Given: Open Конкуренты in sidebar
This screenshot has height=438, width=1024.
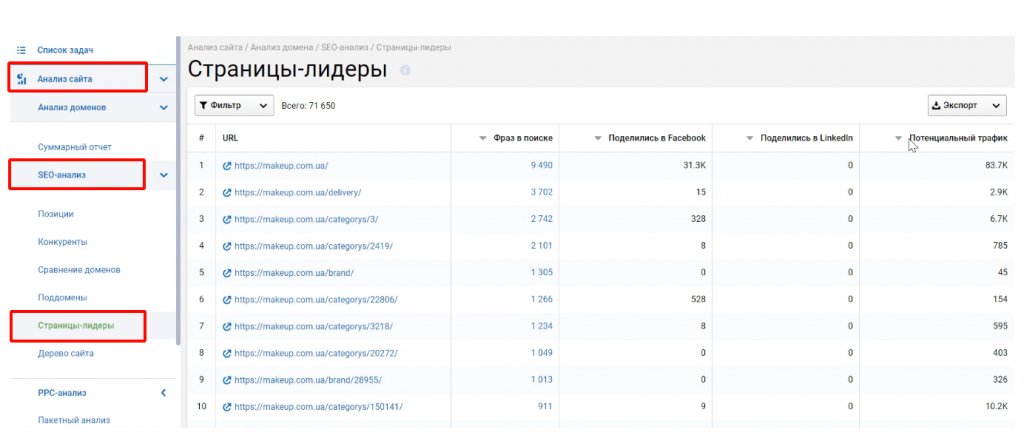Looking at the screenshot, I should pos(63,242).
